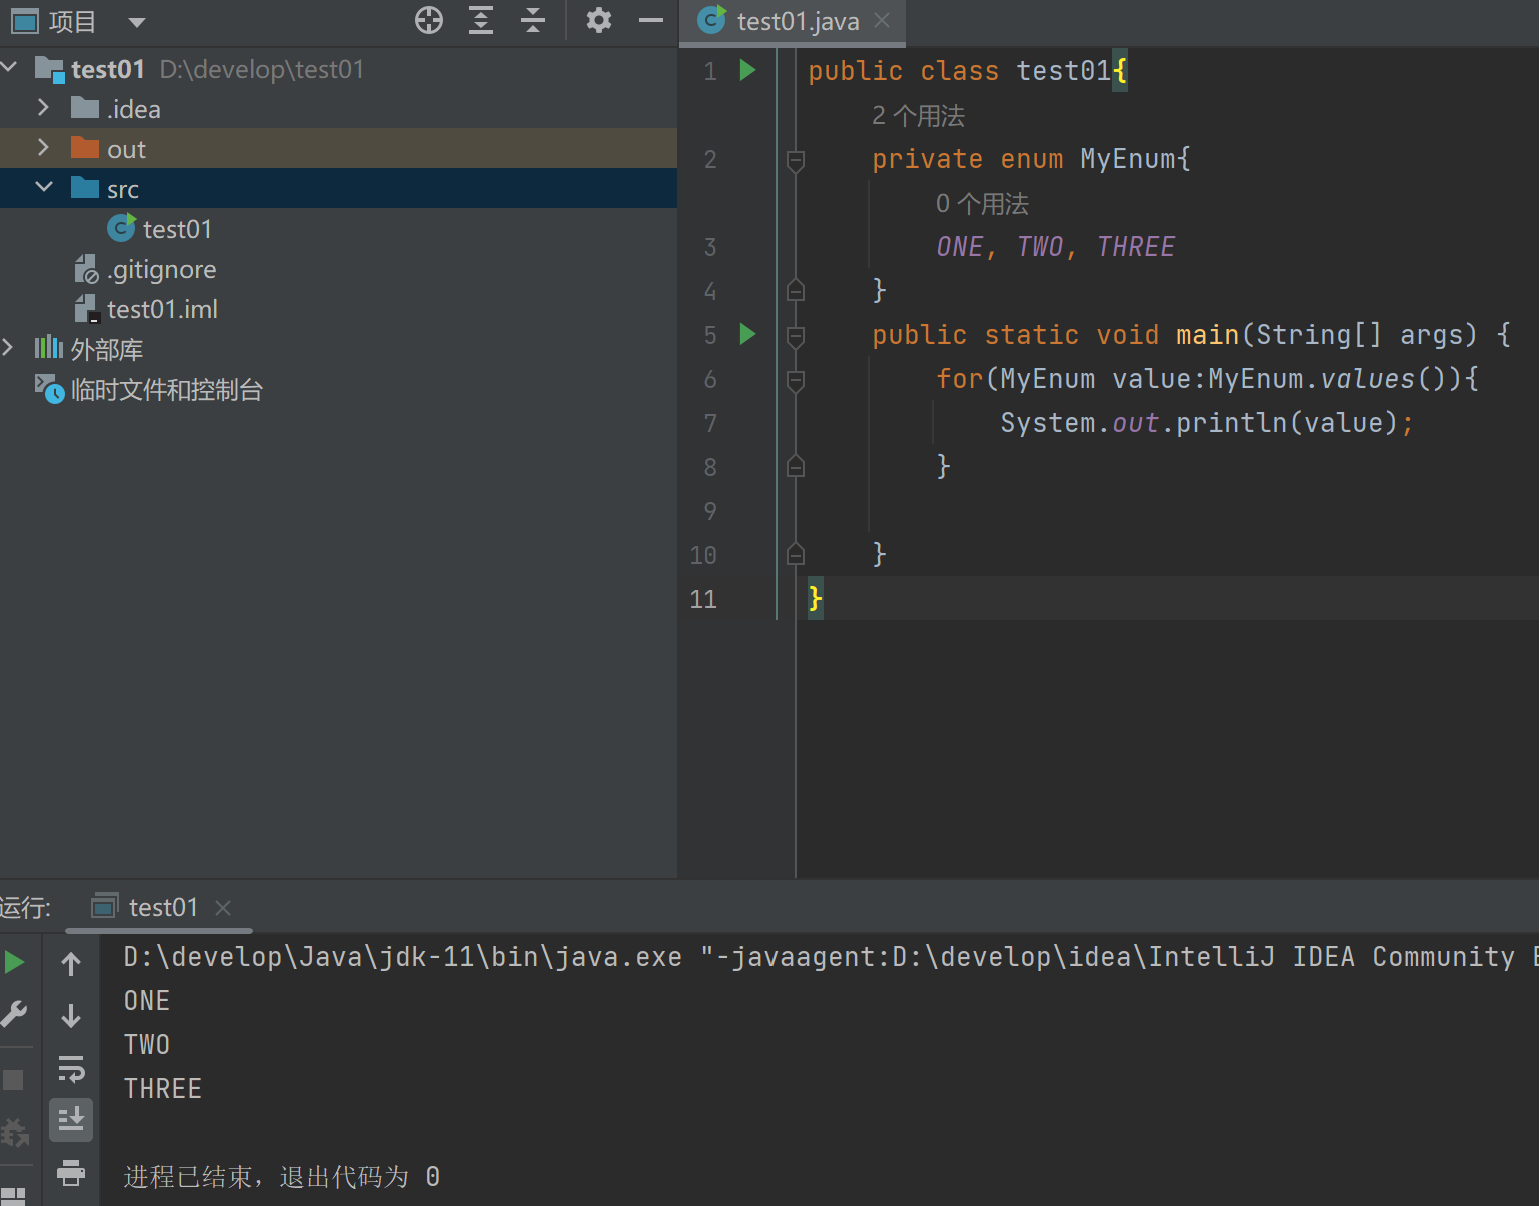Click line number 9 in the gutter

(x=710, y=511)
